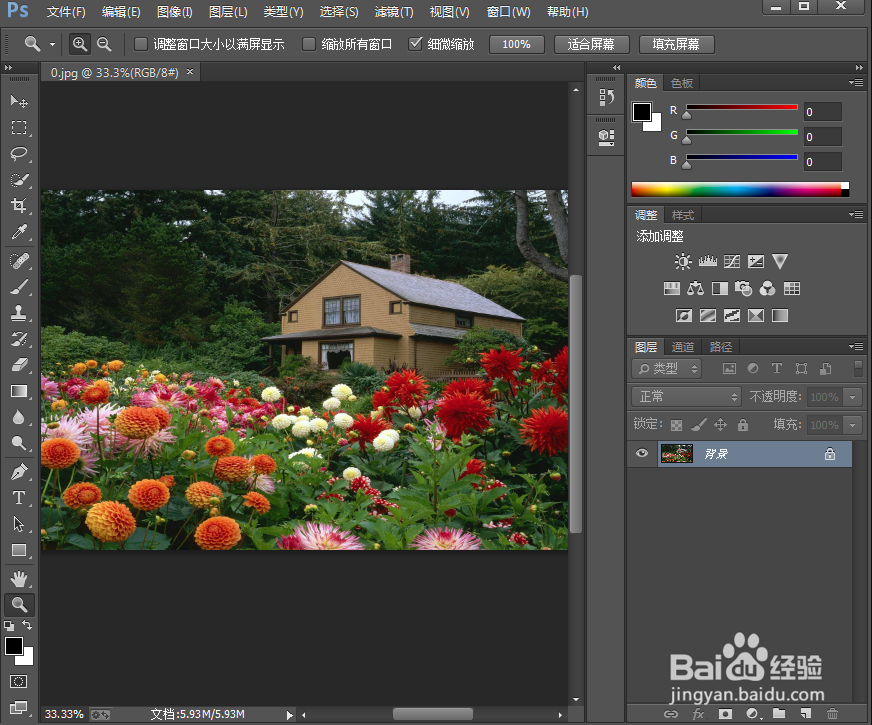Create a new layer icon
The height and width of the screenshot is (725, 872).
click(x=805, y=713)
